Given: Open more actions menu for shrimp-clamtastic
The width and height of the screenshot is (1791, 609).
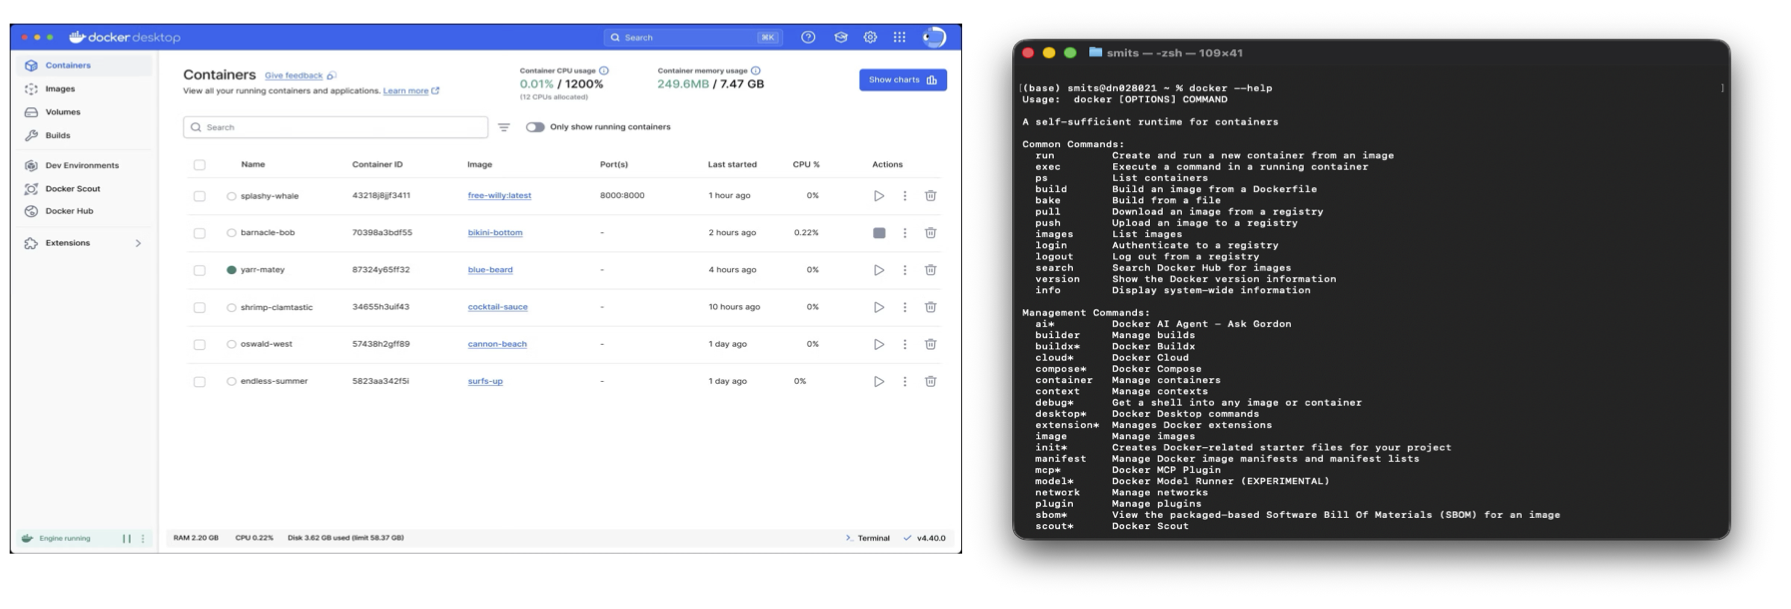Looking at the screenshot, I should (x=905, y=307).
